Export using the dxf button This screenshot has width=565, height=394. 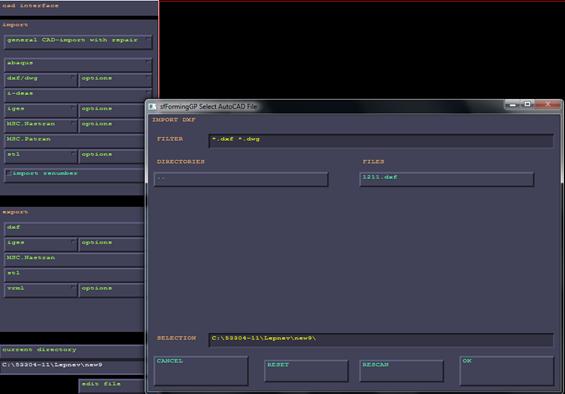point(74,229)
